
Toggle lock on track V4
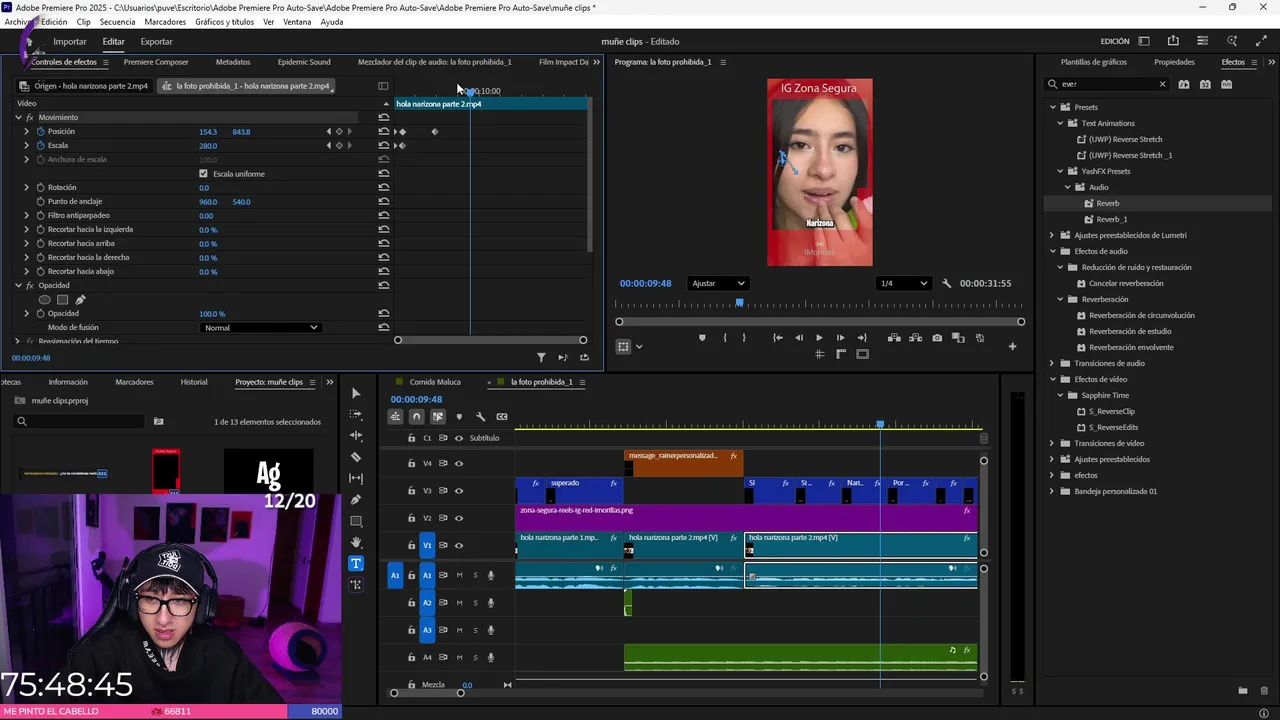(x=411, y=464)
